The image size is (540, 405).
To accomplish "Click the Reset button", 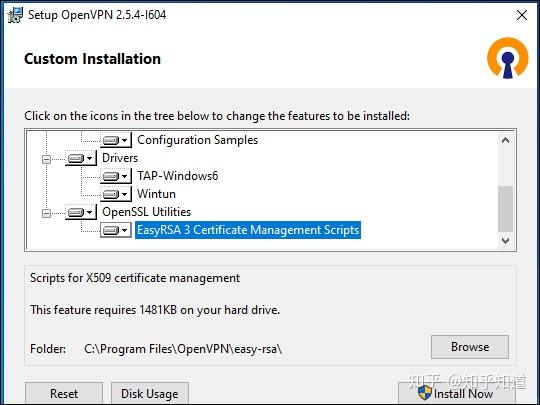I will [x=64, y=393].
